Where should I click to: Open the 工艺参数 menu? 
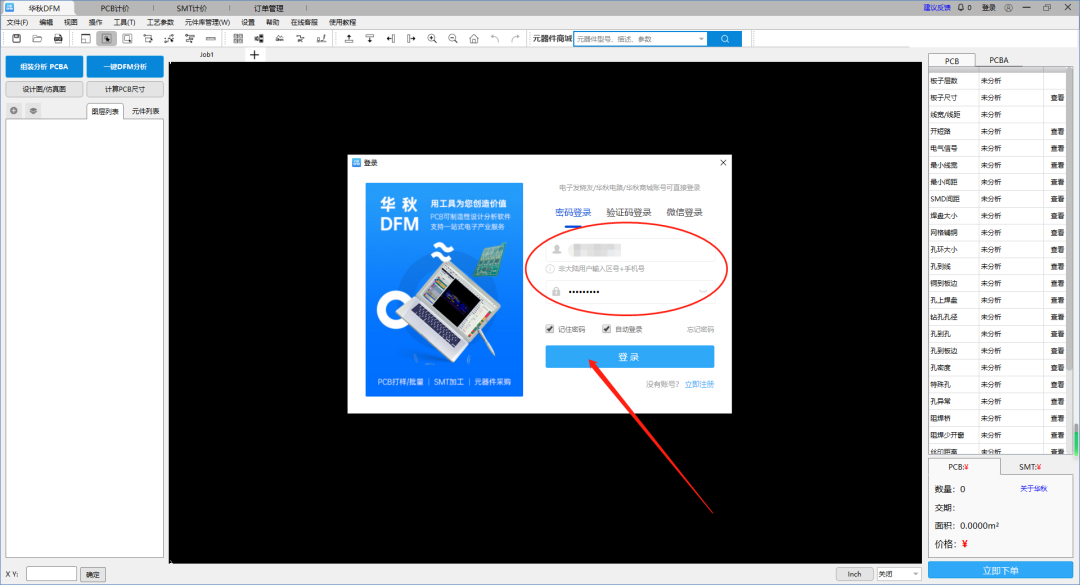(x=160, y=22)
